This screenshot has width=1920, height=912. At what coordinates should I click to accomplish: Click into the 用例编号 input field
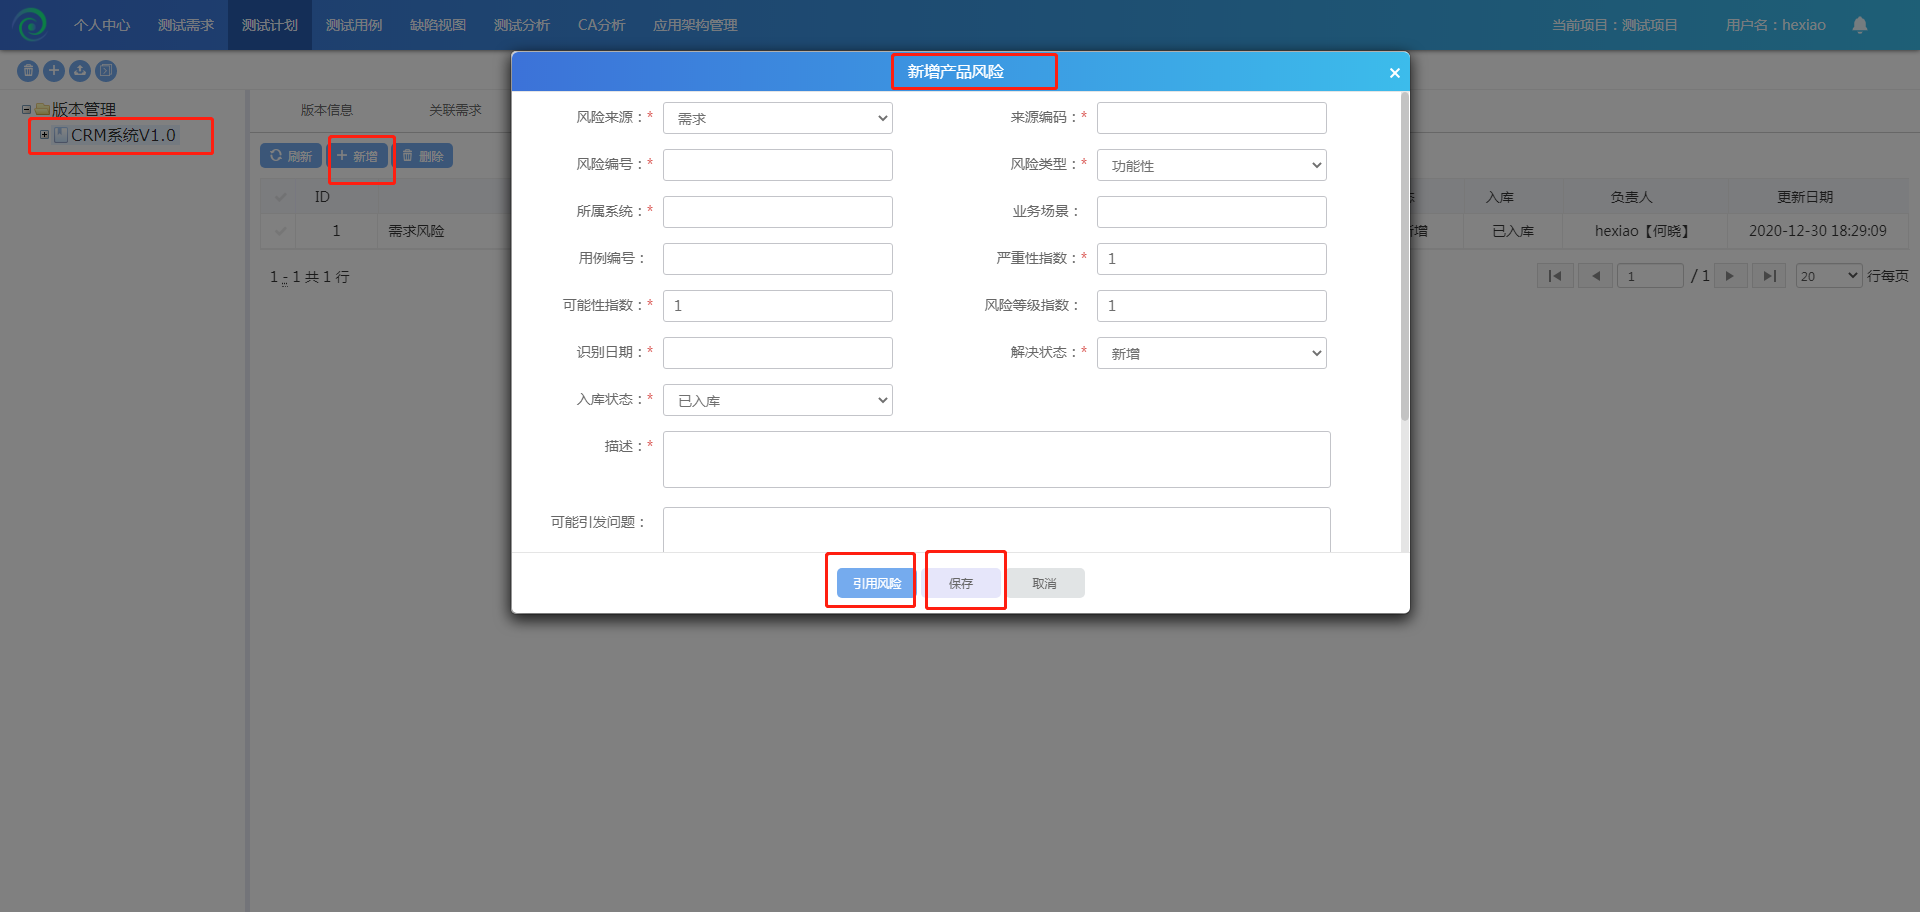coord(778,259)
